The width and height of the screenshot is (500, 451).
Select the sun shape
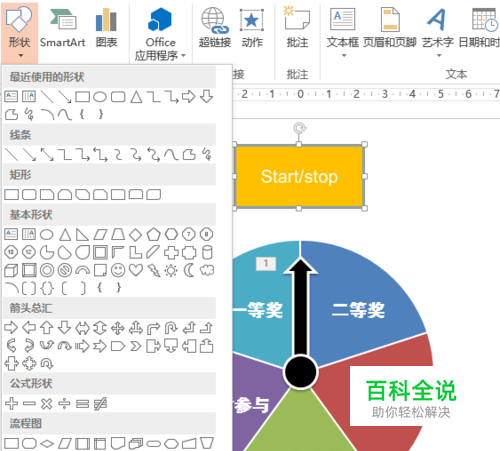[x=171, y=270]
